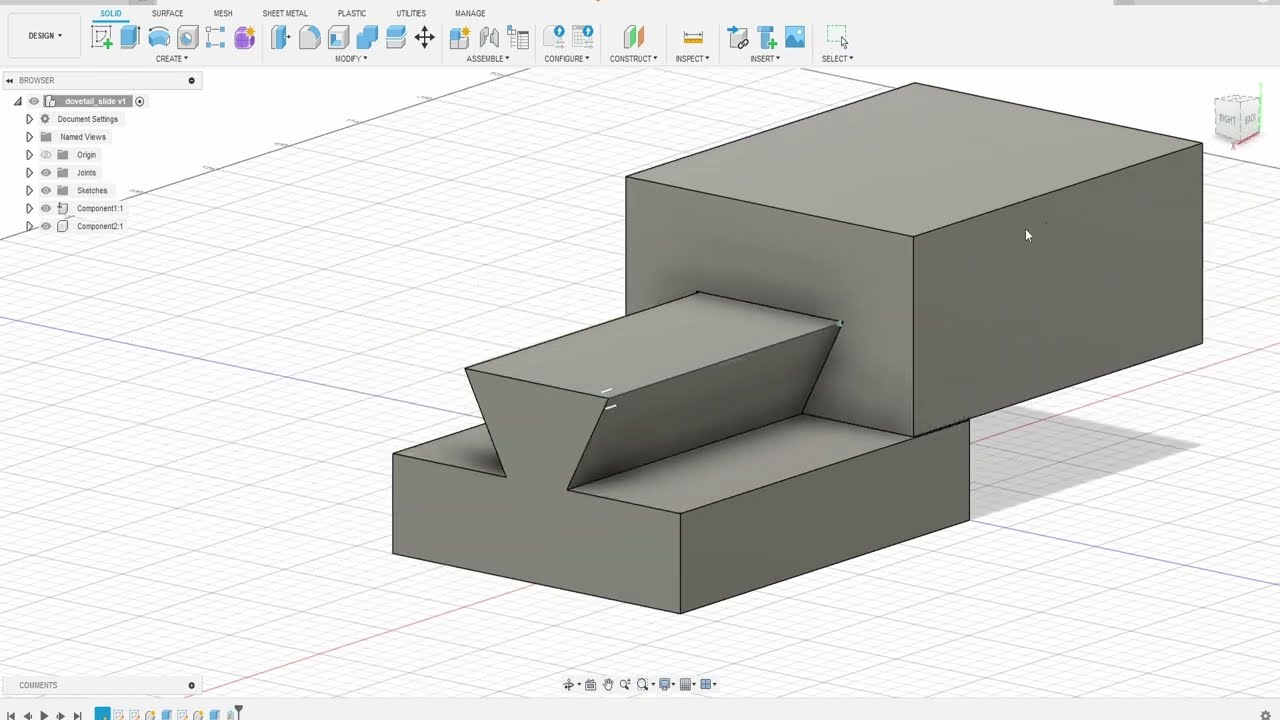
Task: Select the Combine tool icon
Action: (x=367, y=38)
